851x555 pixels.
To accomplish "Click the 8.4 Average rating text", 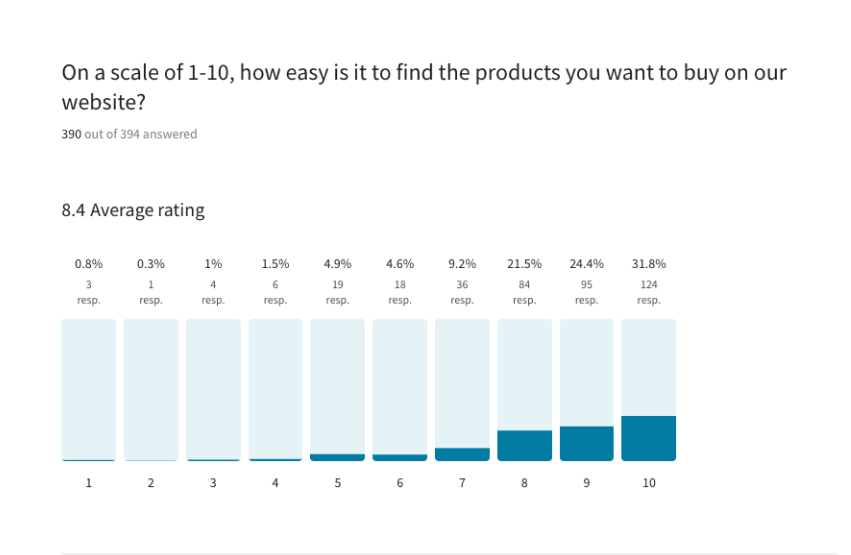I will 133,211.
